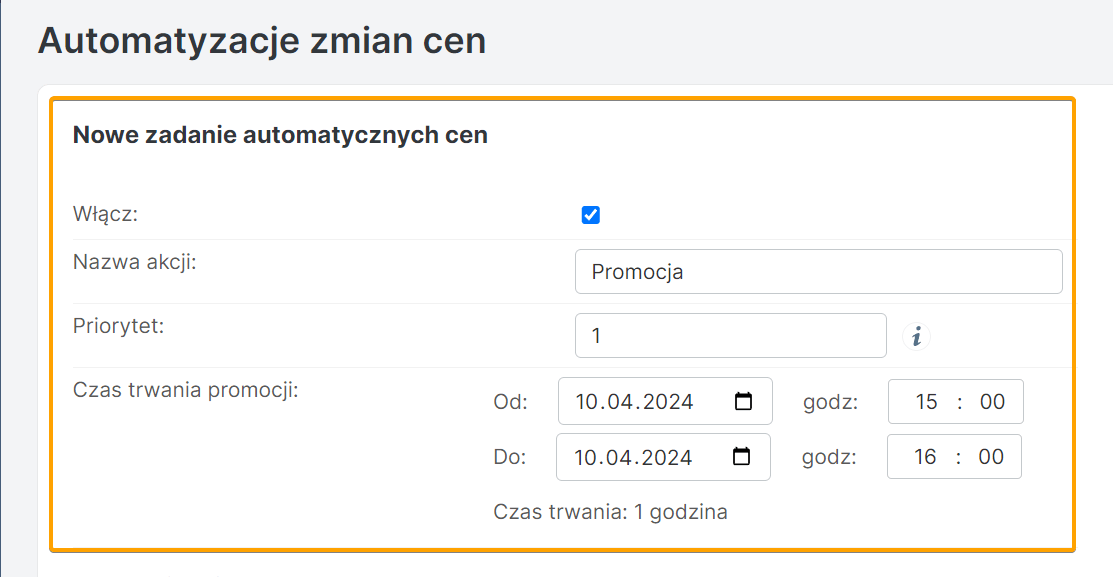Open the calendar picker for the Od date

pos(743,402)
